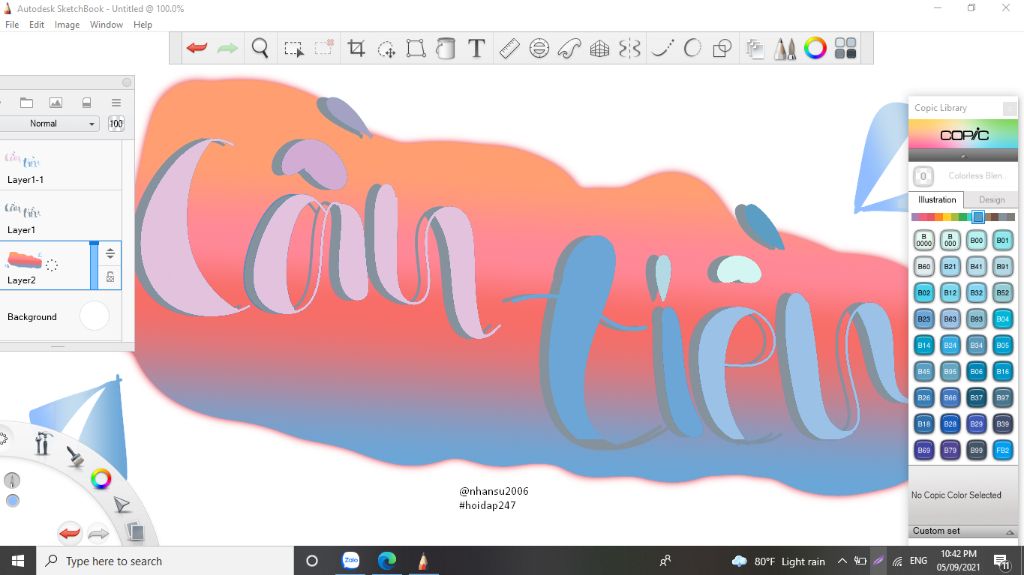The width and height of the screenshot is (1024, 575).
Task: Click the red undo arrow in lagoon
Action: coord(70,533)
